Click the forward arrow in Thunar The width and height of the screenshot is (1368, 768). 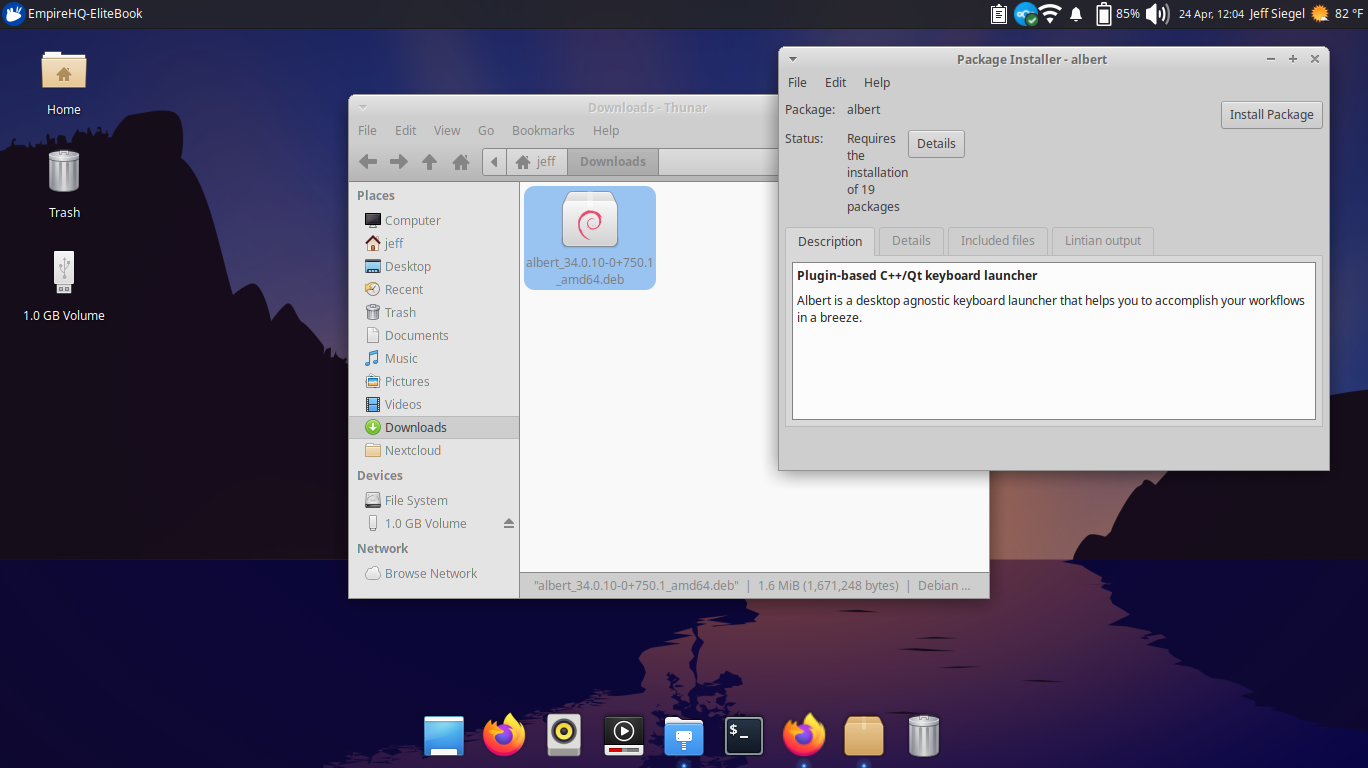(x=398, y=161)
